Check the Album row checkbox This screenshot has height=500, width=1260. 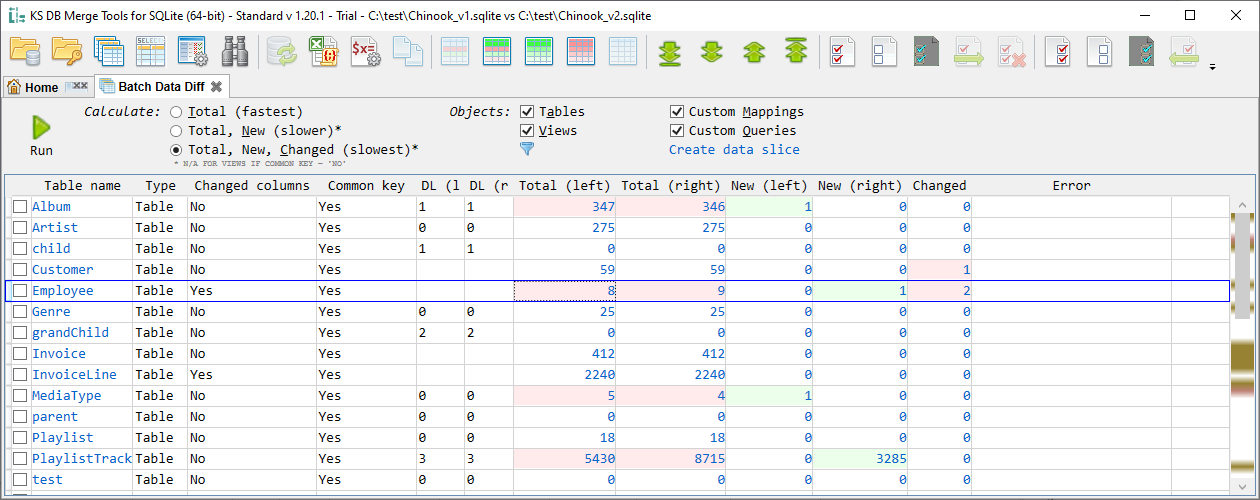pyautogui.click(x=20, y=206)
